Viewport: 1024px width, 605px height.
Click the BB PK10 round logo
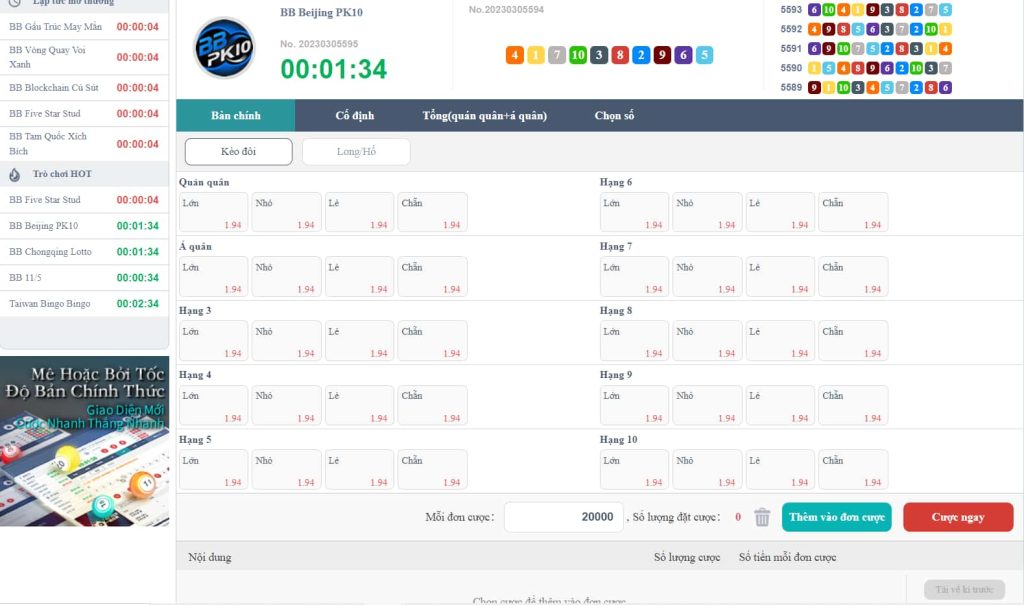point(224,48)
